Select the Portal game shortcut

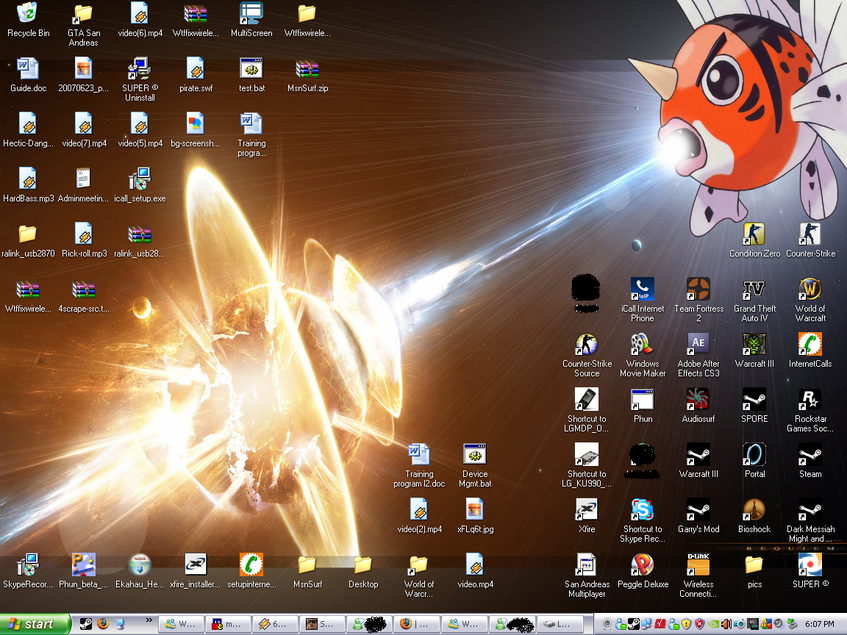click(x=754, y=461)
